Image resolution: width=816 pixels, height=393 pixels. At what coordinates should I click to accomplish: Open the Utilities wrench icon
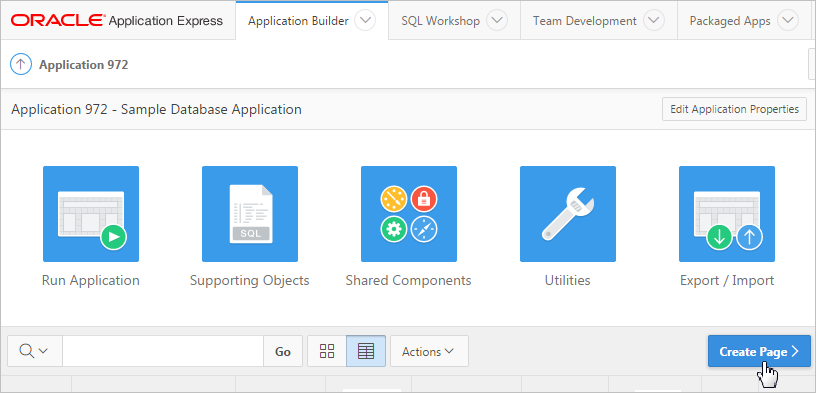568,214
